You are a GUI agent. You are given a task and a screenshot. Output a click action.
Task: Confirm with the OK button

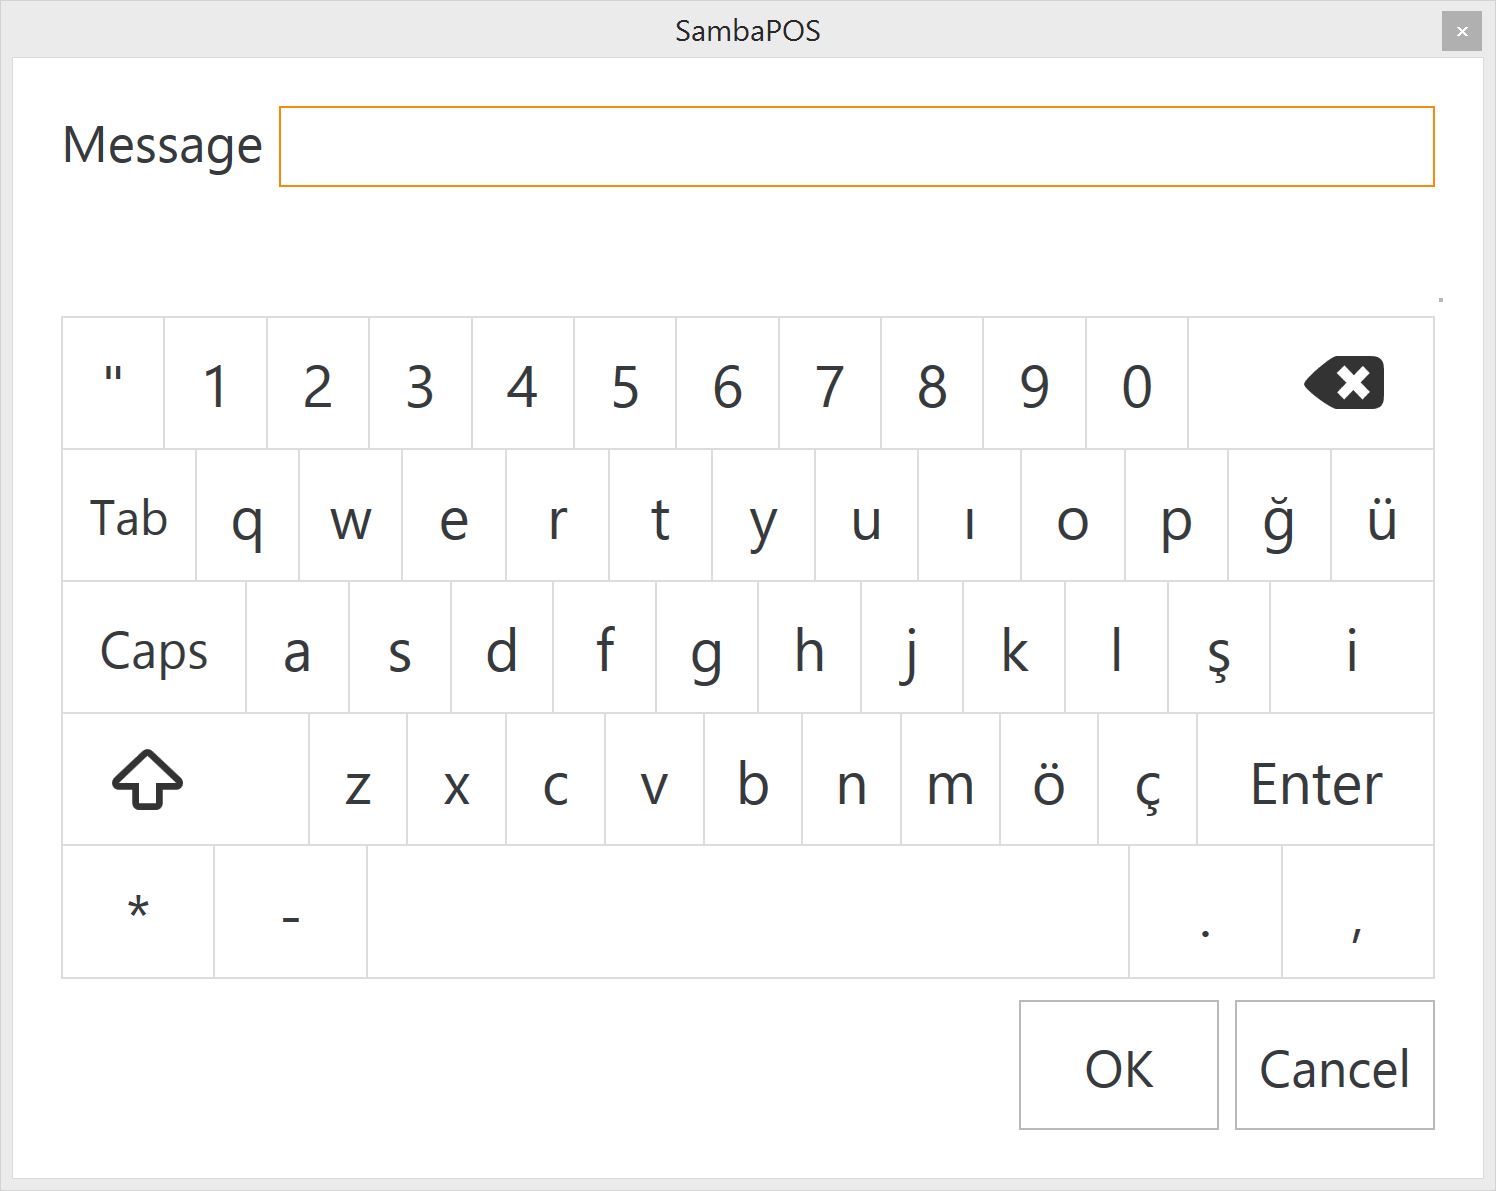pyautogui.click(x=1119, y=1065)
